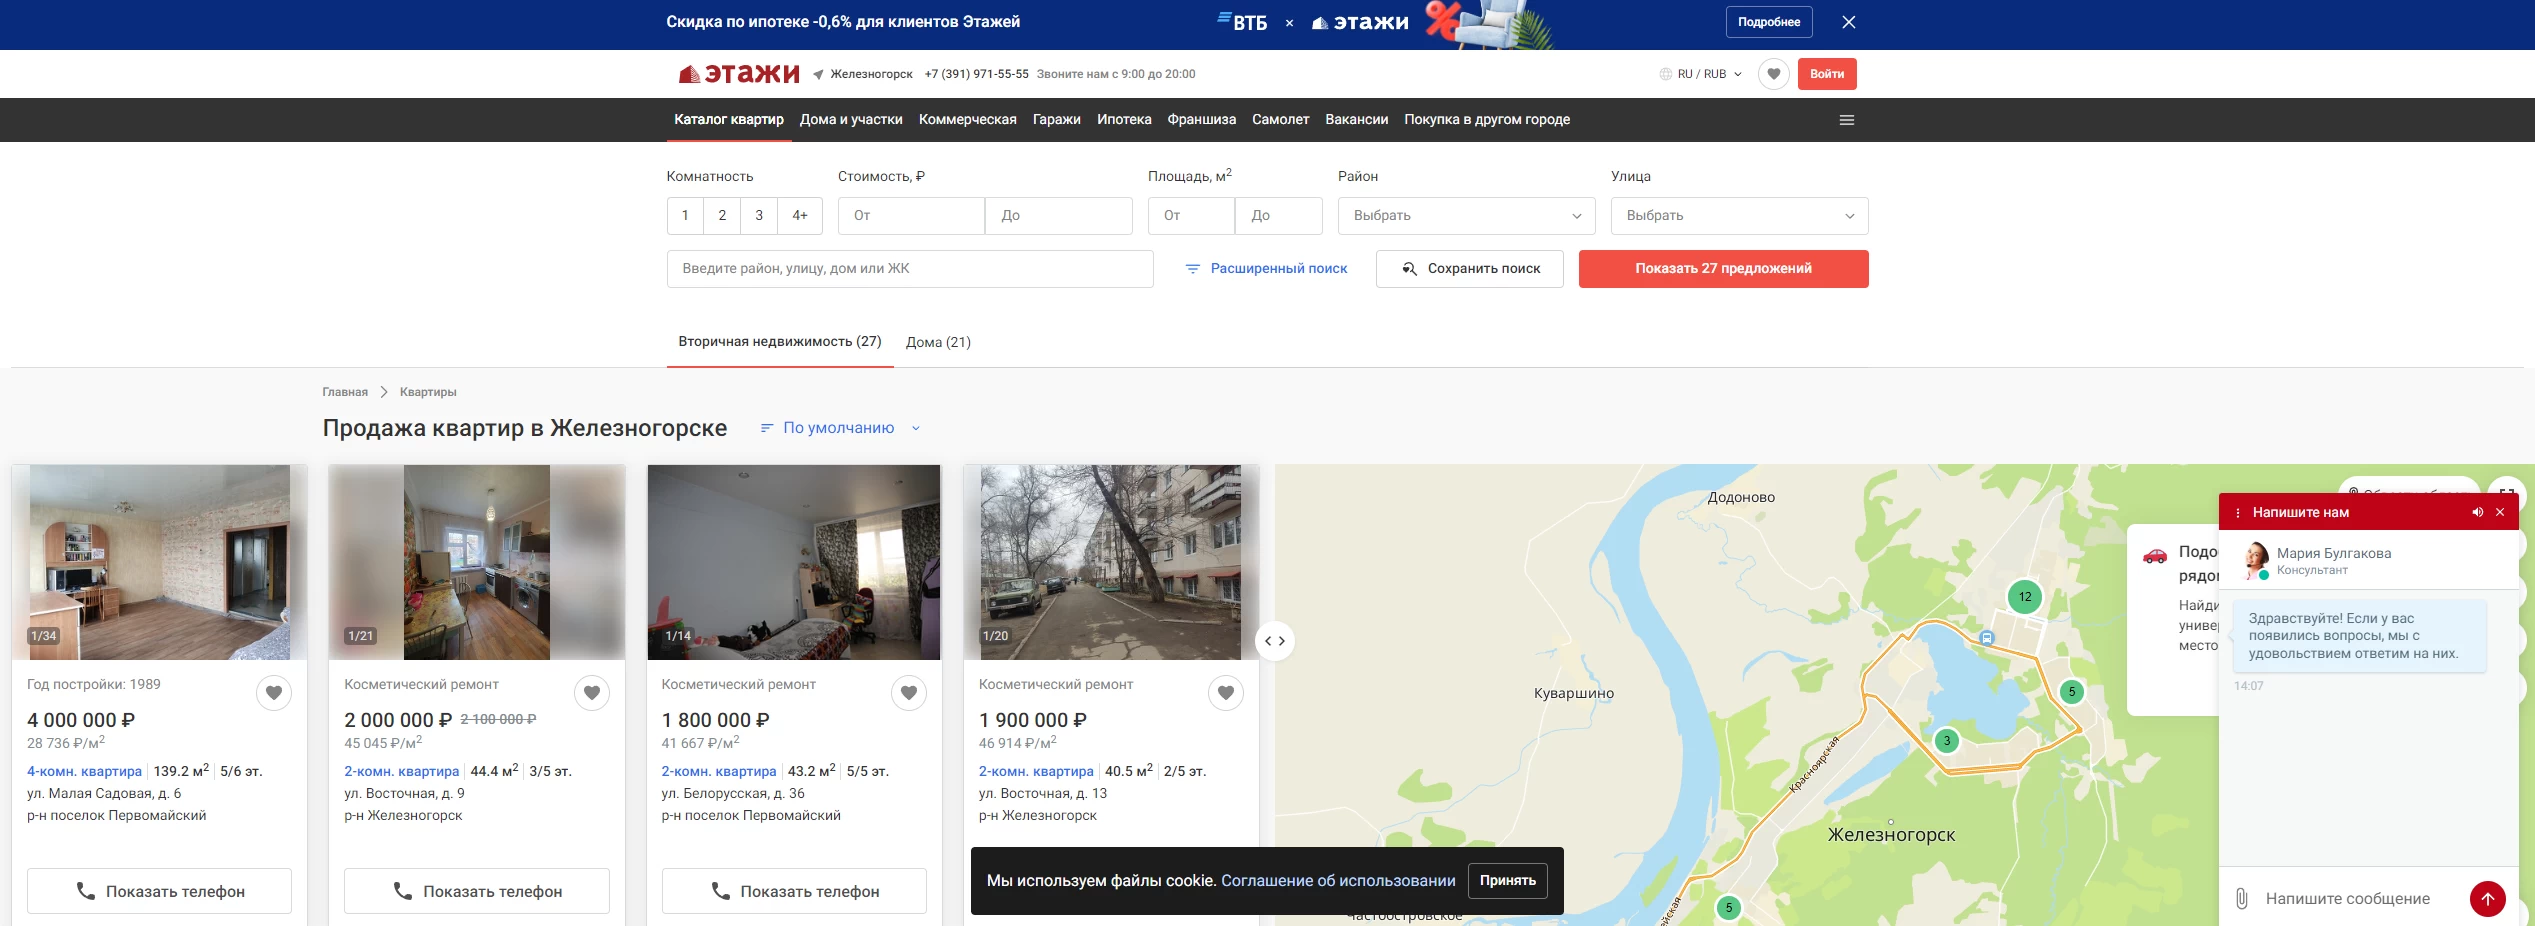Click Сохранить поиск button

point(1470,269)
